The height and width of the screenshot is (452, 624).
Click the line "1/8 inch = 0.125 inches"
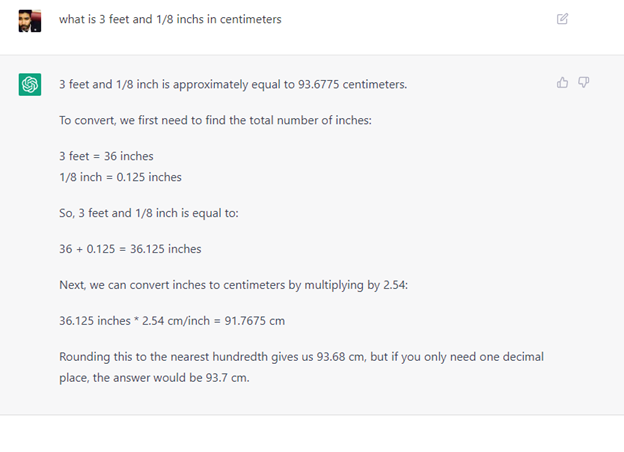tap(121, 177)
